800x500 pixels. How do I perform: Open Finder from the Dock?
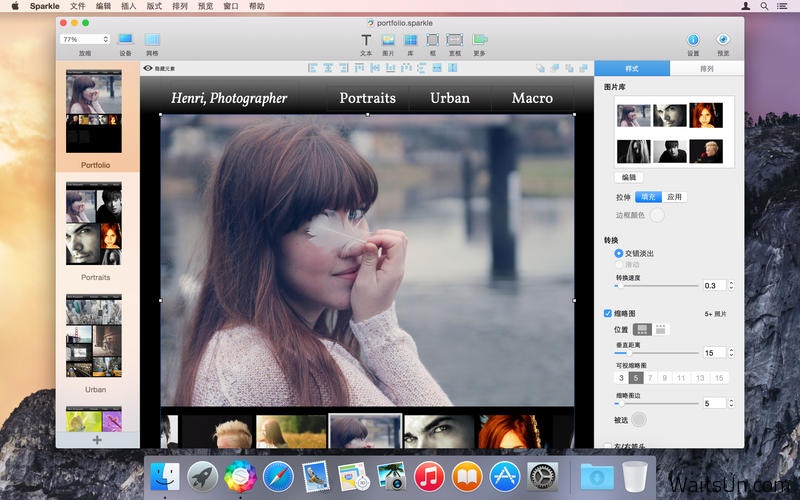pyautogui.click(x=165, y=477)
